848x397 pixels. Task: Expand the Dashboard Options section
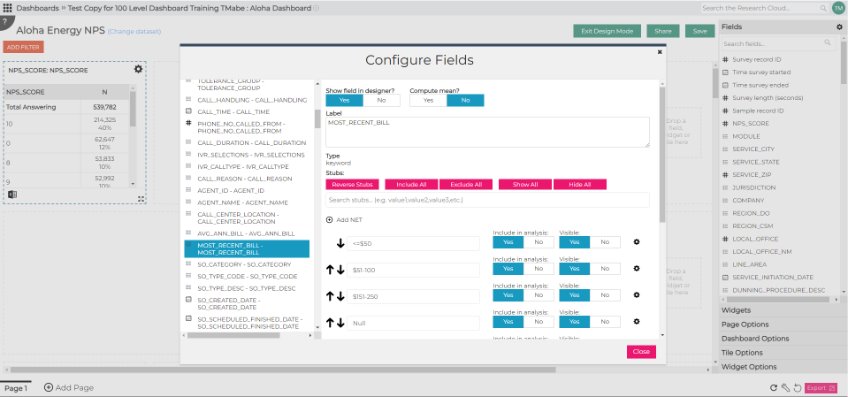point(782,339)
